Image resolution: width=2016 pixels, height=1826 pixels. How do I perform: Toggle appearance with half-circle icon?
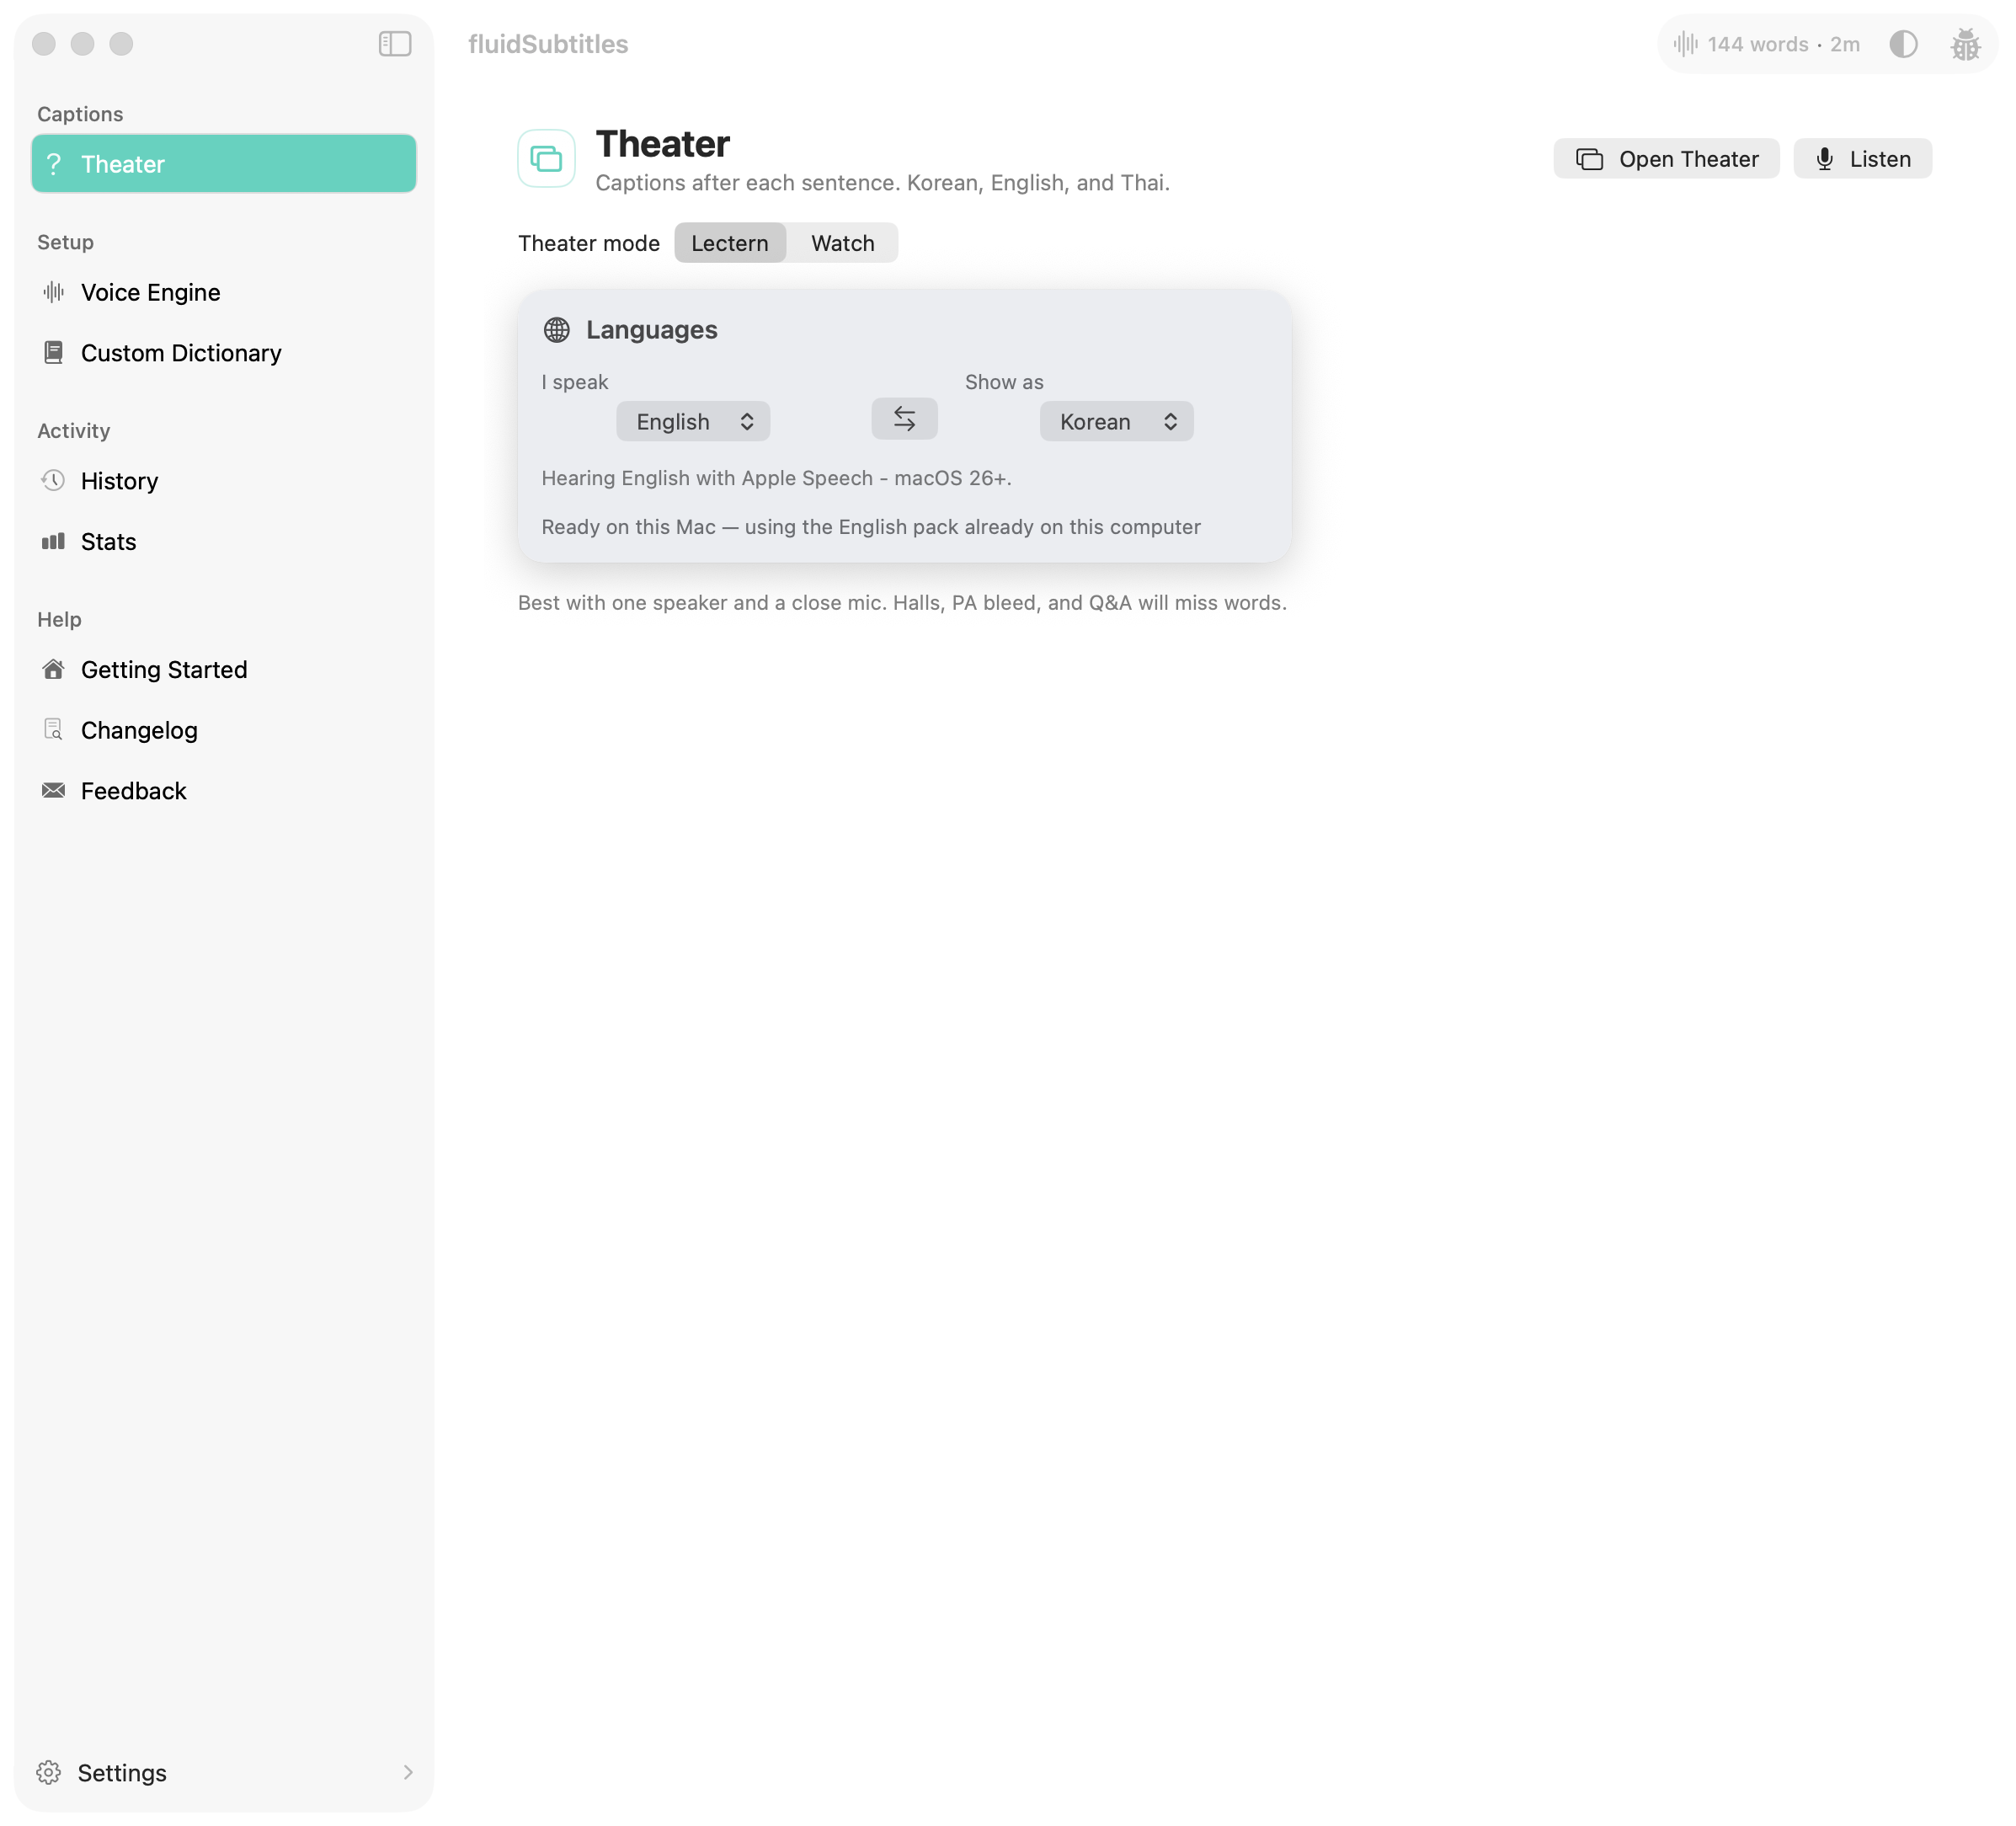click(x=1903, y=44)
